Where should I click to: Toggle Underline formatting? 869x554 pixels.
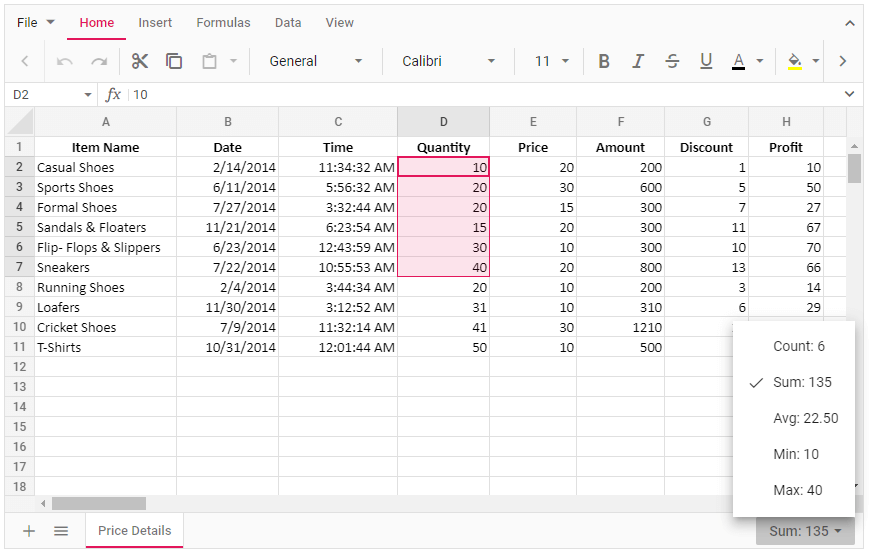tap(706, 61)
